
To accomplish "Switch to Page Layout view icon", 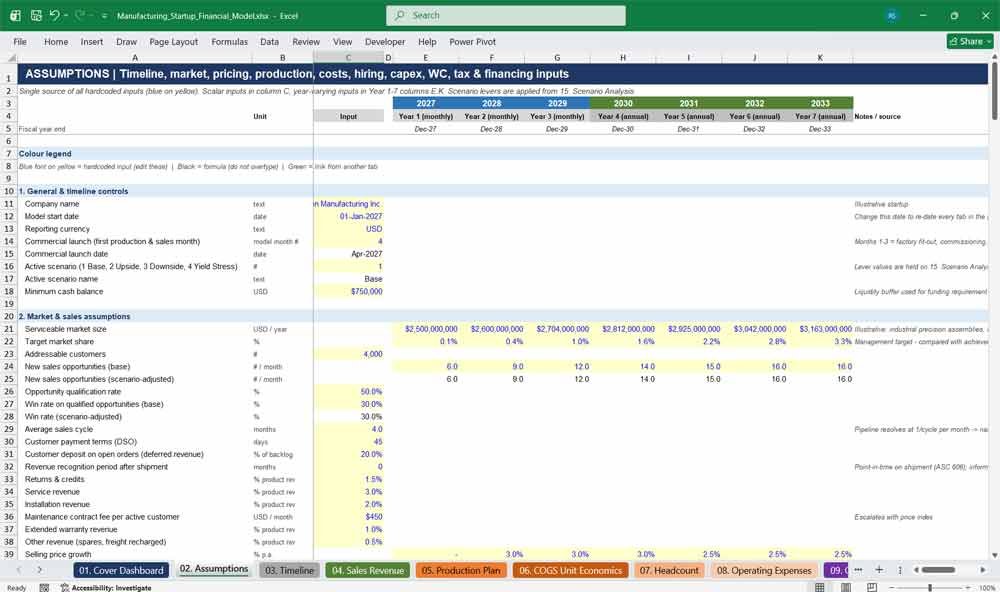I will (845, 587).
